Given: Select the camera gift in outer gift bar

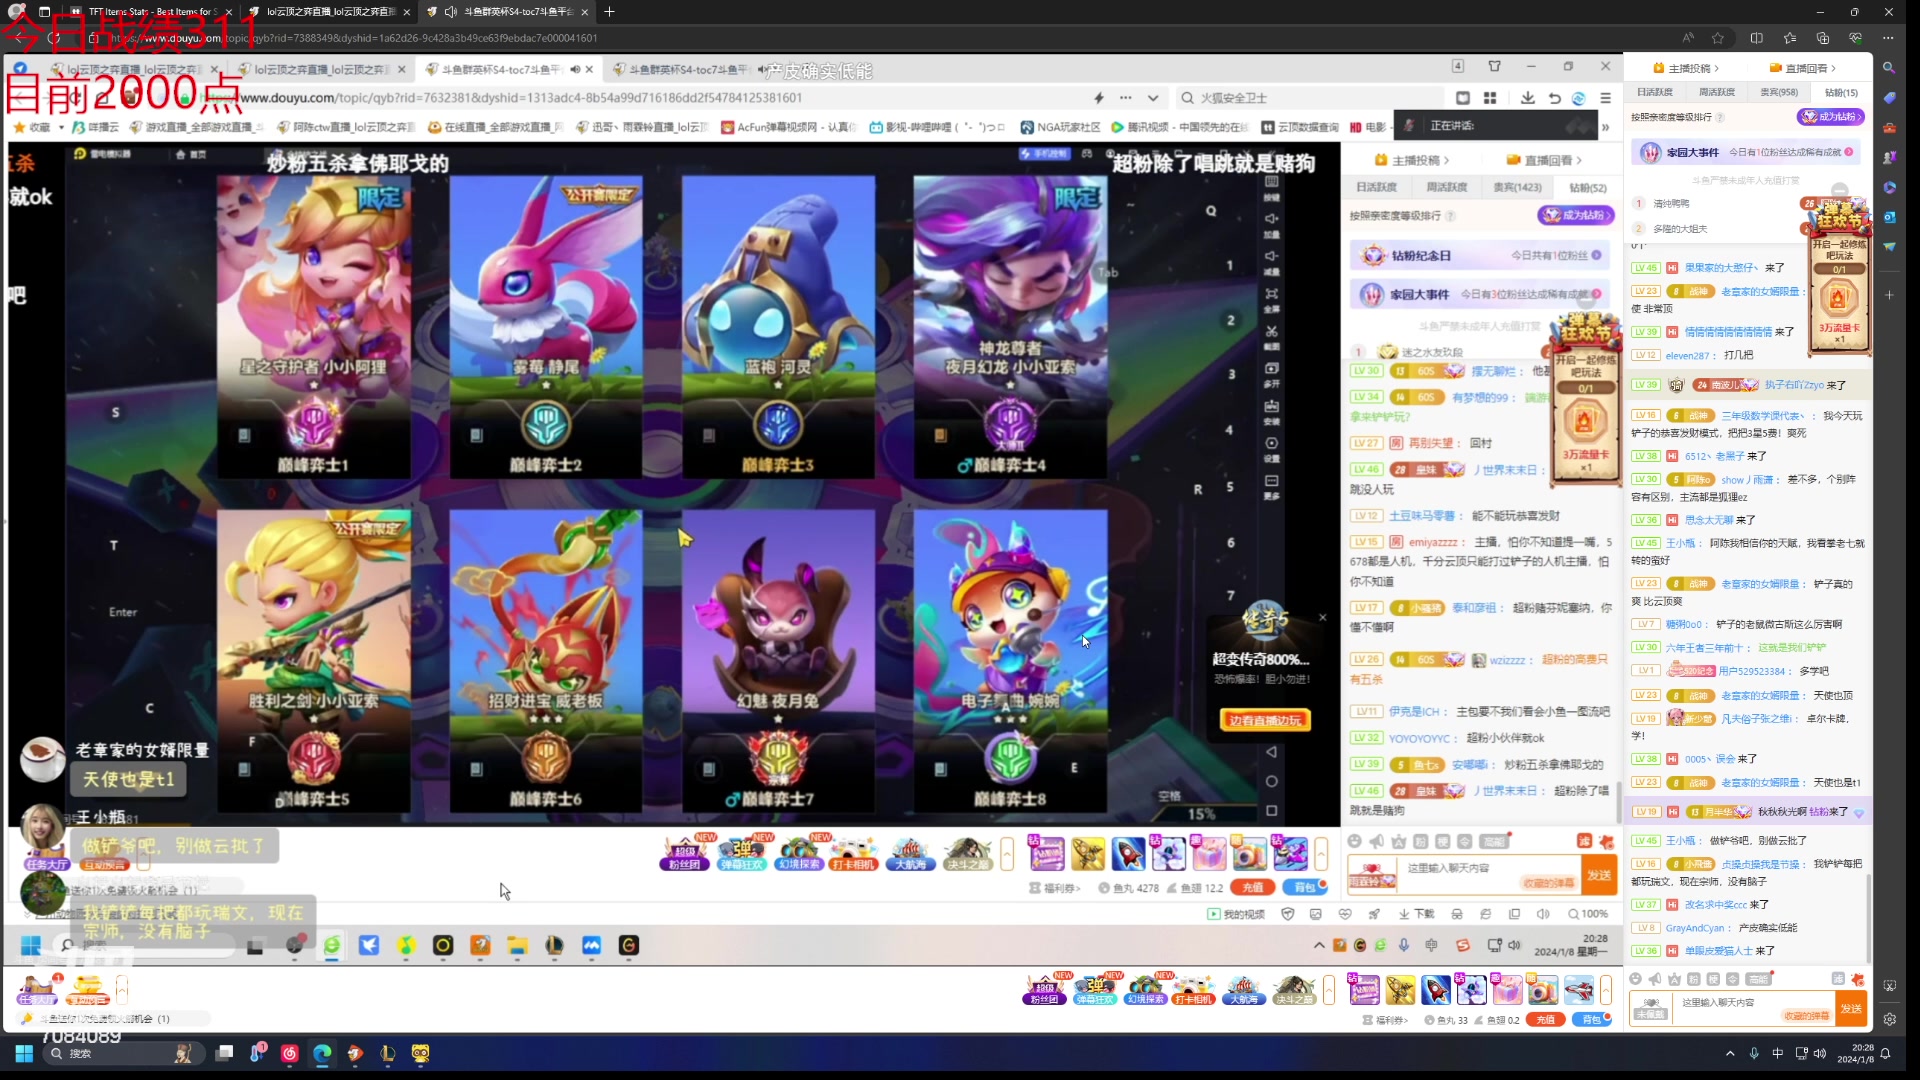Looking at the screenshot, I should click(x=1542, y=990).
